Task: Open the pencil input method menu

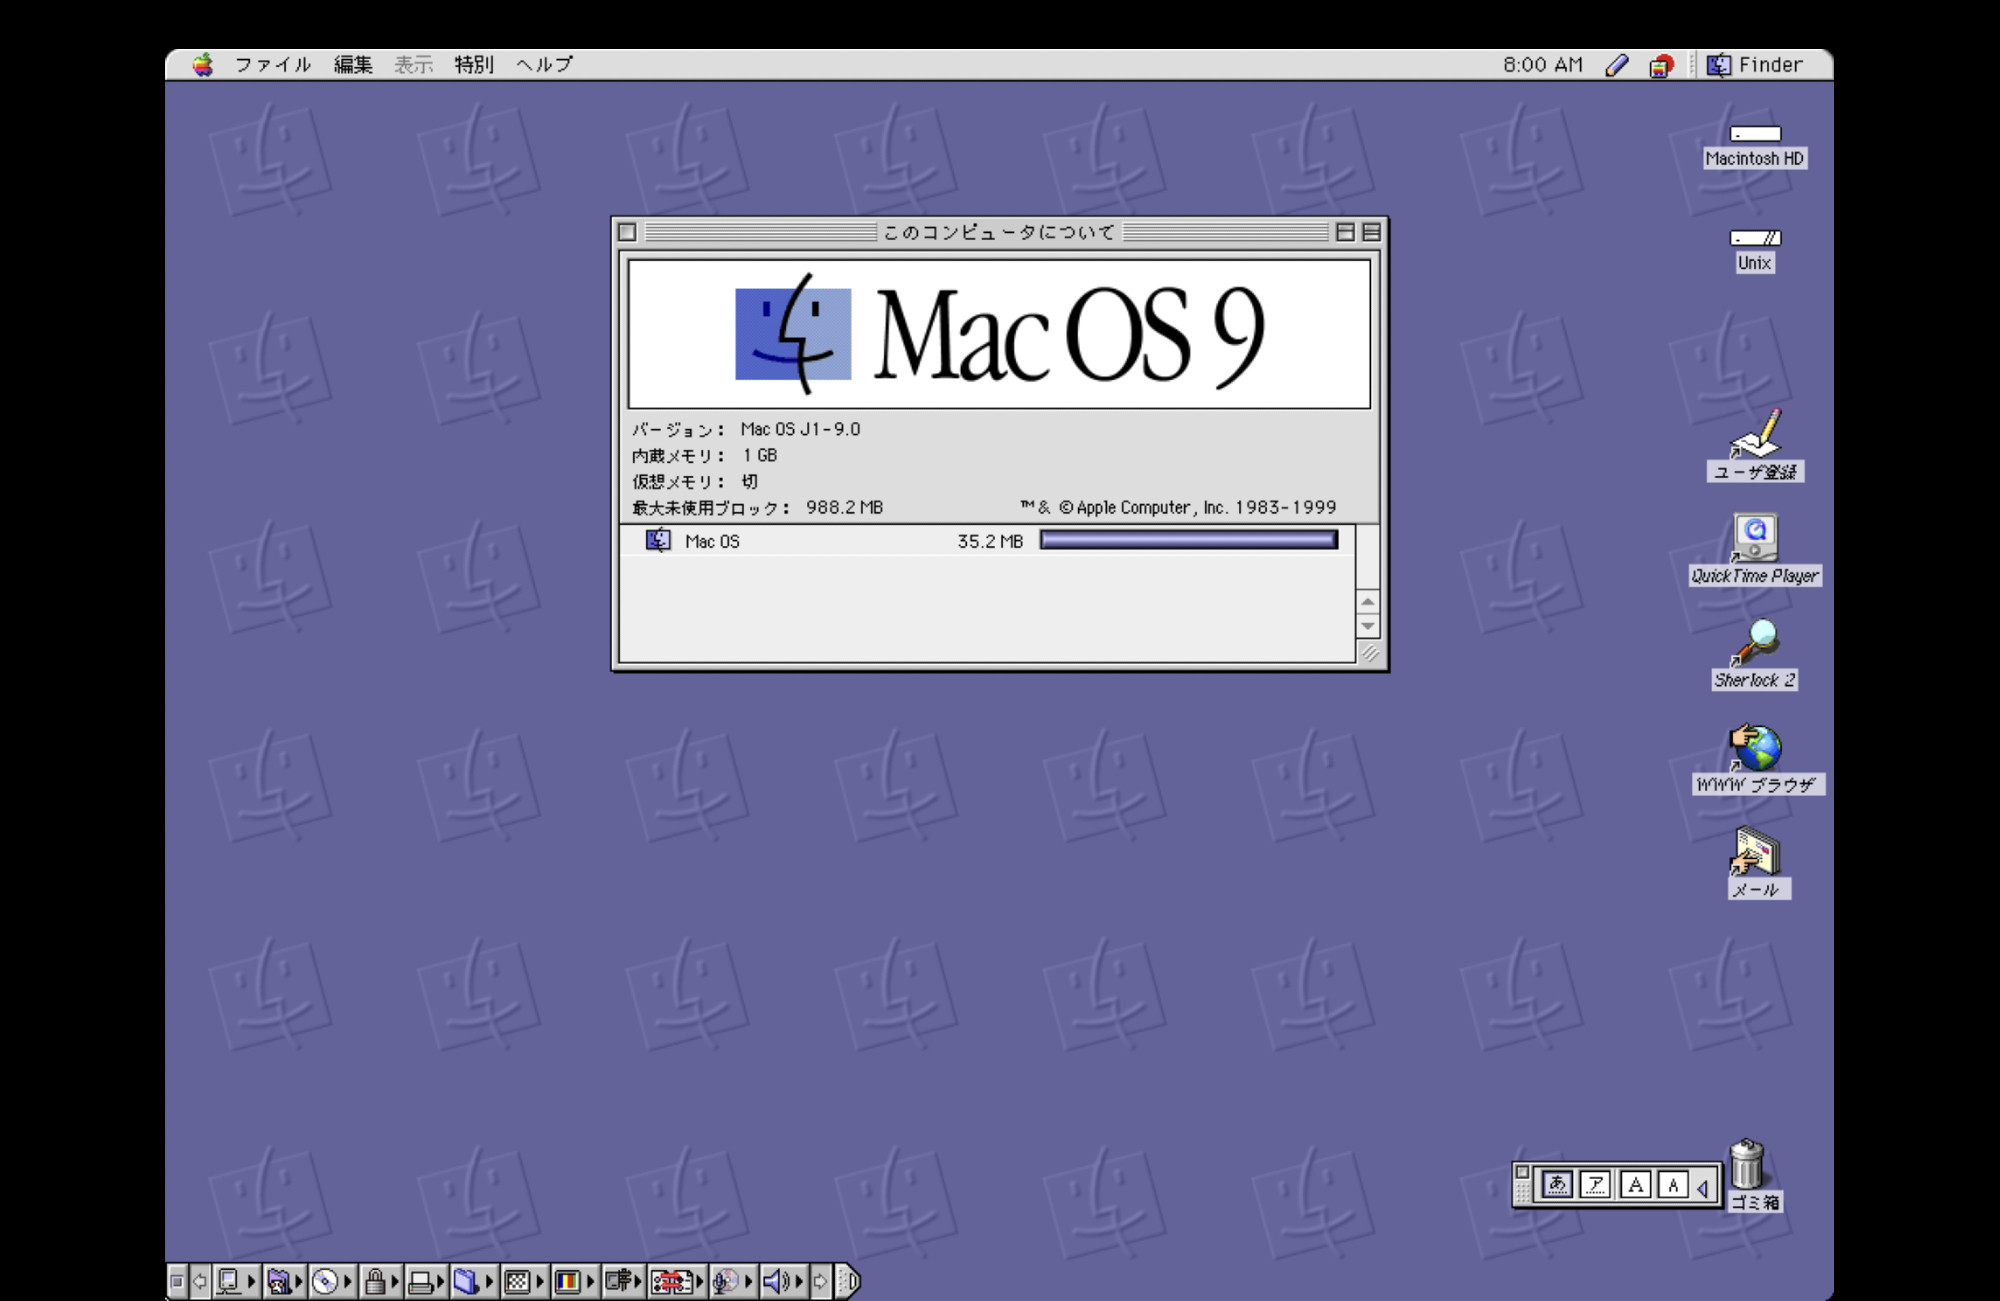Action: pyautogui.click(x=1617, y=65)
